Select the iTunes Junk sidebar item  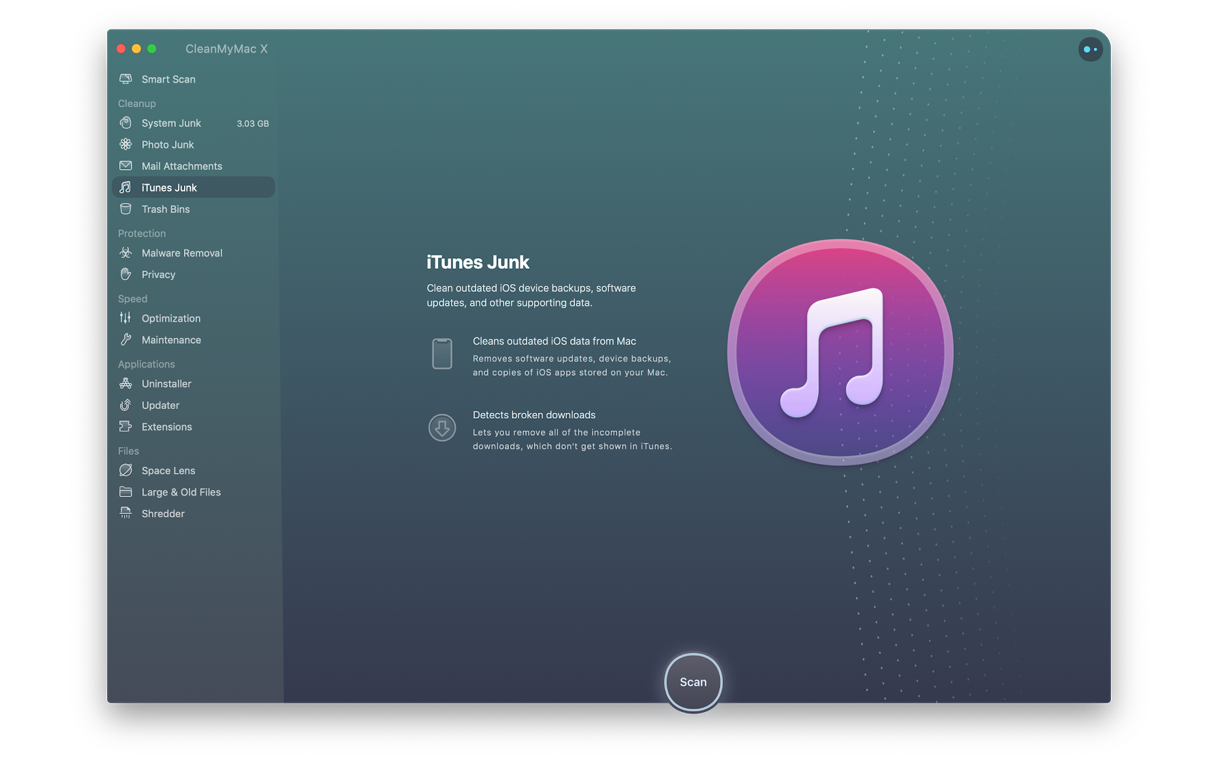coord(194,187)
